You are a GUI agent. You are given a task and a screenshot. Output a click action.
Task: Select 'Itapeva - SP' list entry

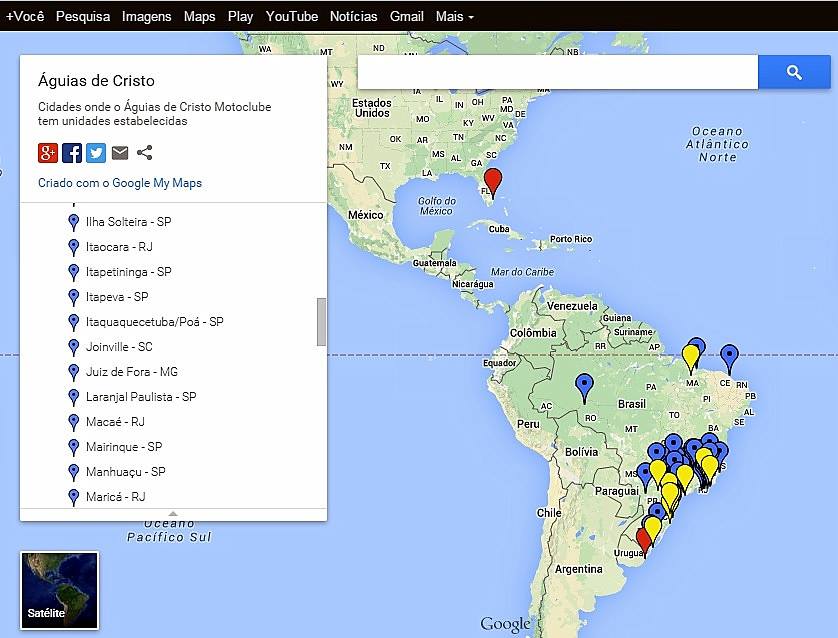(x=117, y=297)
